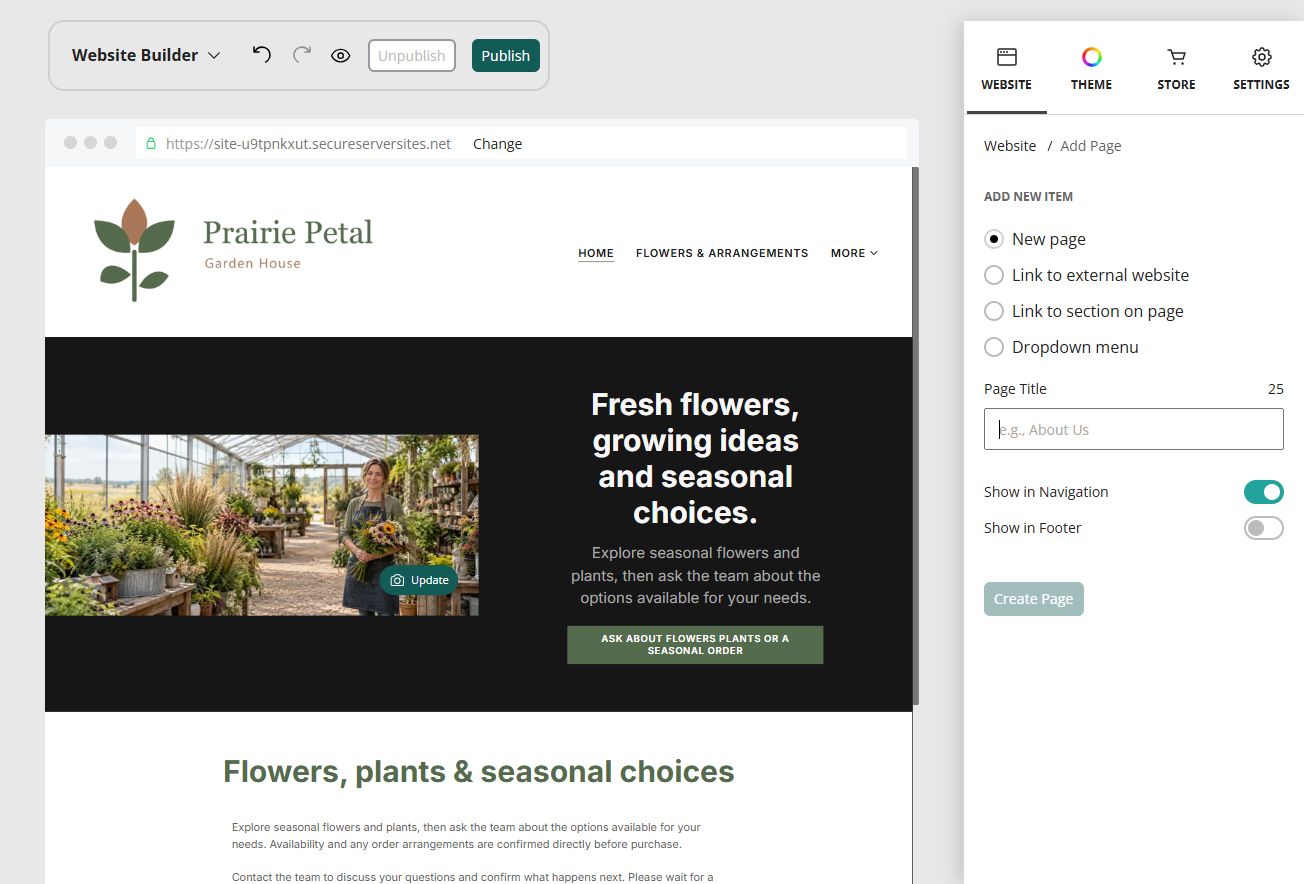
Task: Open the Website Builder dropdown menu
Action: coord(145,55)
